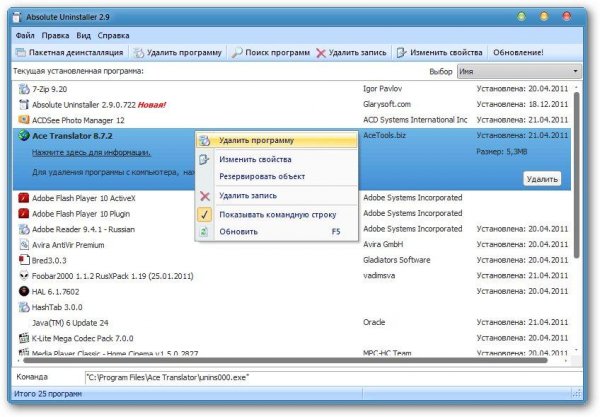Close window with red button
This screenshot has height=417, width=600.
coord(566,17)
